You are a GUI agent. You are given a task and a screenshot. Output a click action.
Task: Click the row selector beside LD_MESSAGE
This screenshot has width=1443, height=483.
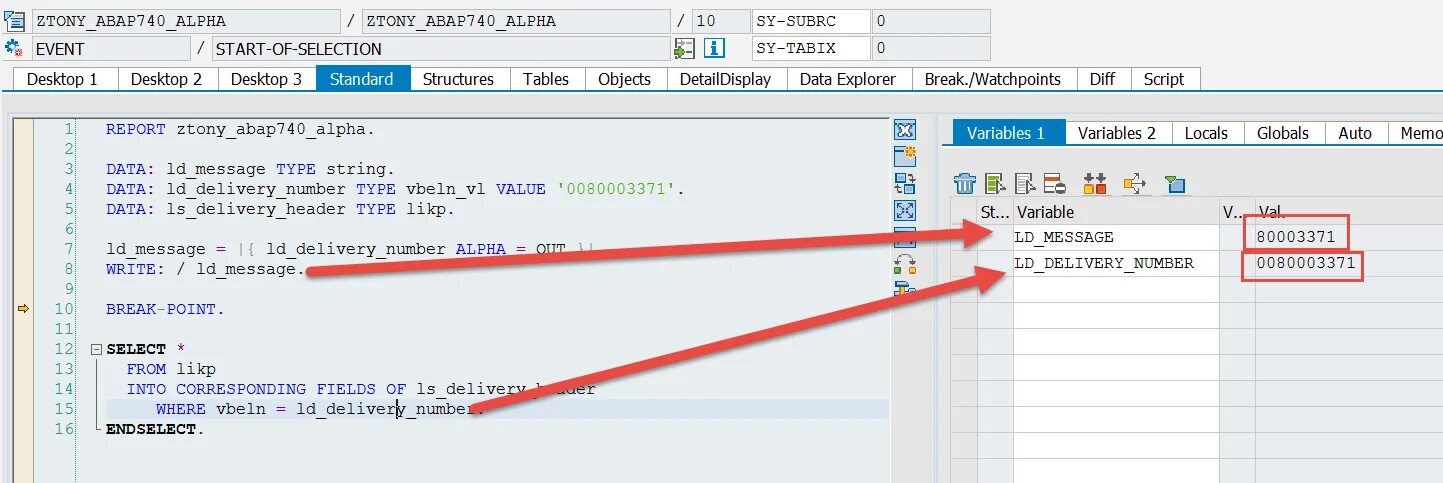point(964,237)
